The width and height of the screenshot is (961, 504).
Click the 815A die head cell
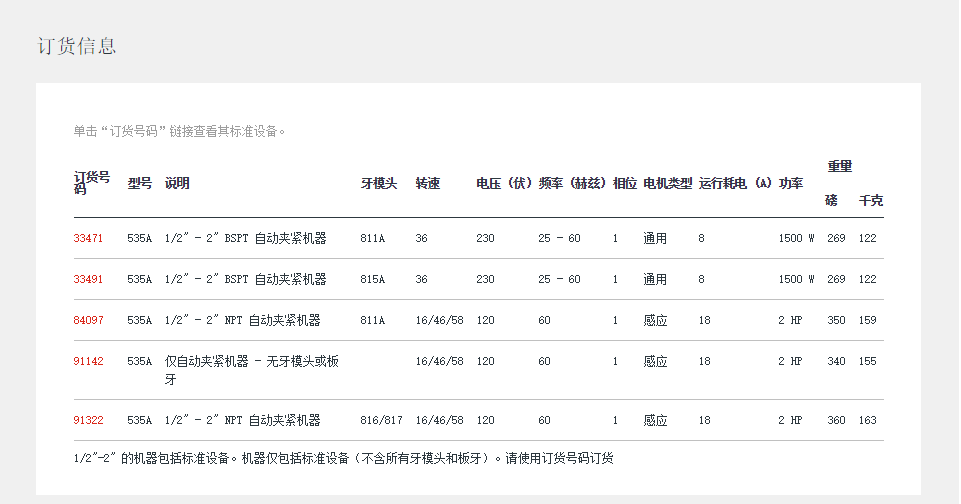372,280
